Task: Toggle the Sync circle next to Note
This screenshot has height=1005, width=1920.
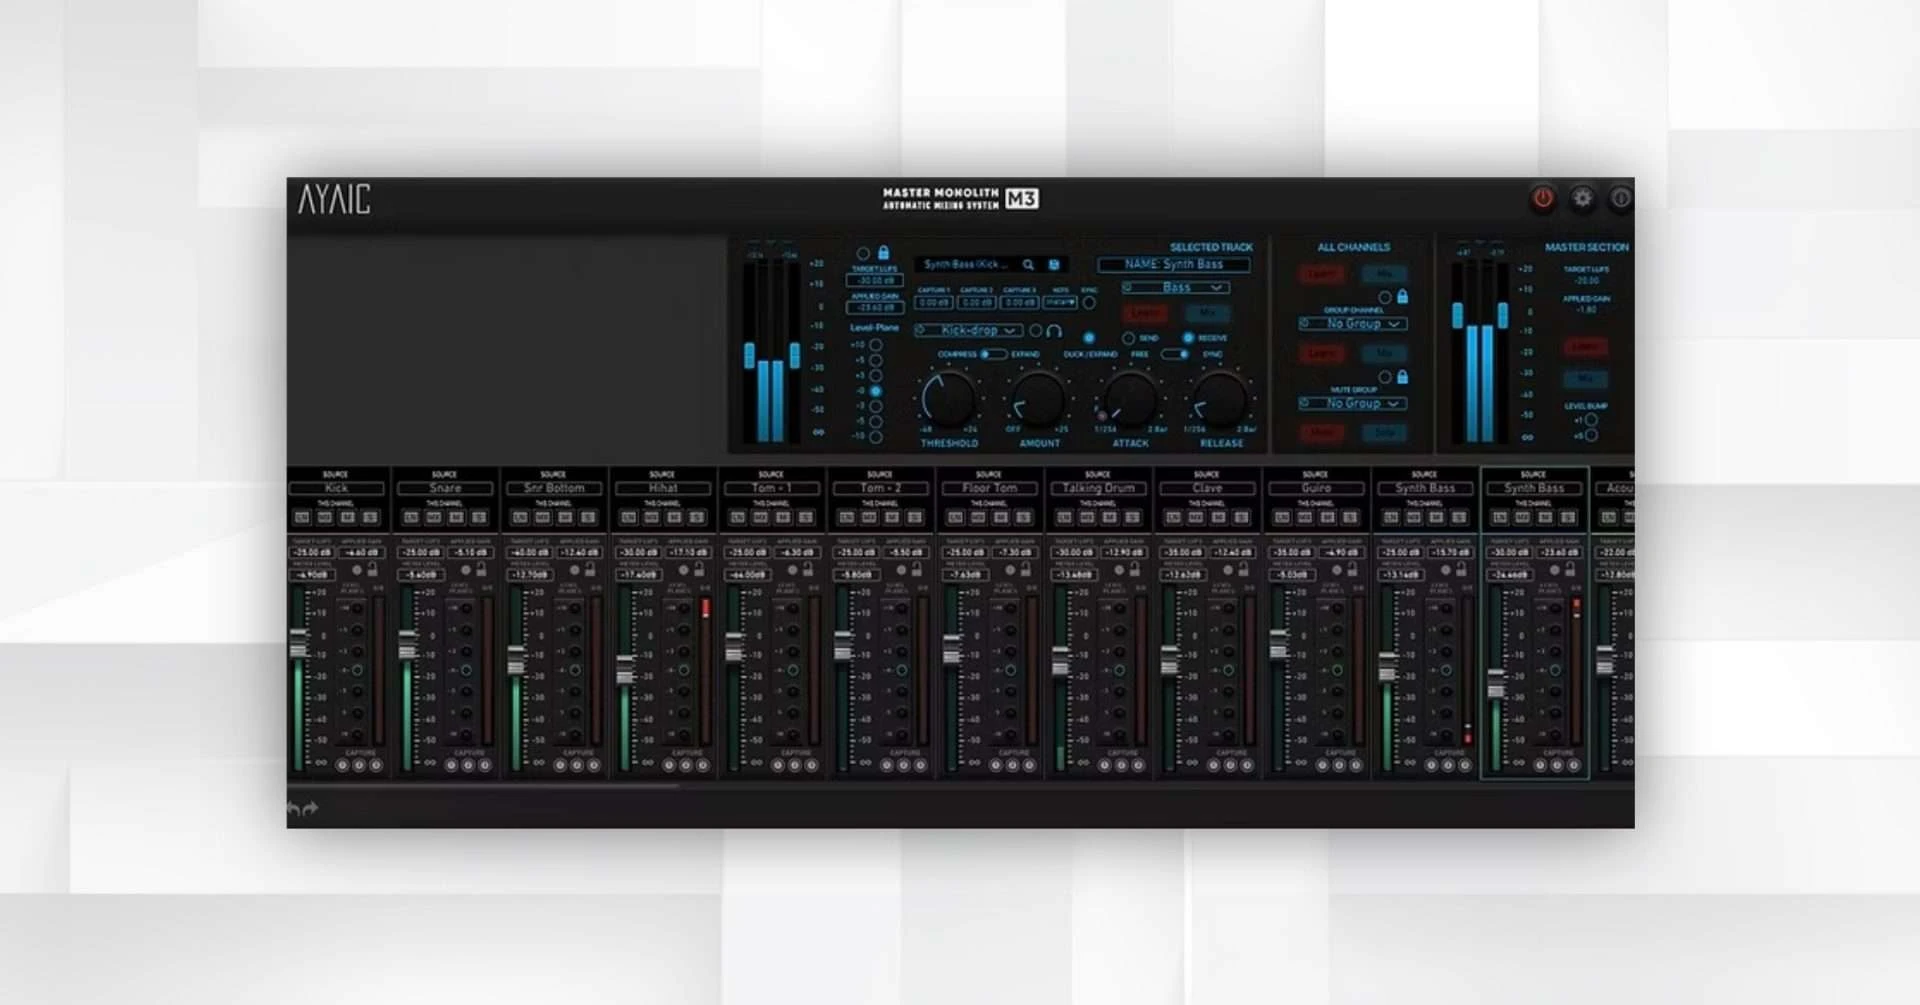Action: click(x=1089, y=303)
